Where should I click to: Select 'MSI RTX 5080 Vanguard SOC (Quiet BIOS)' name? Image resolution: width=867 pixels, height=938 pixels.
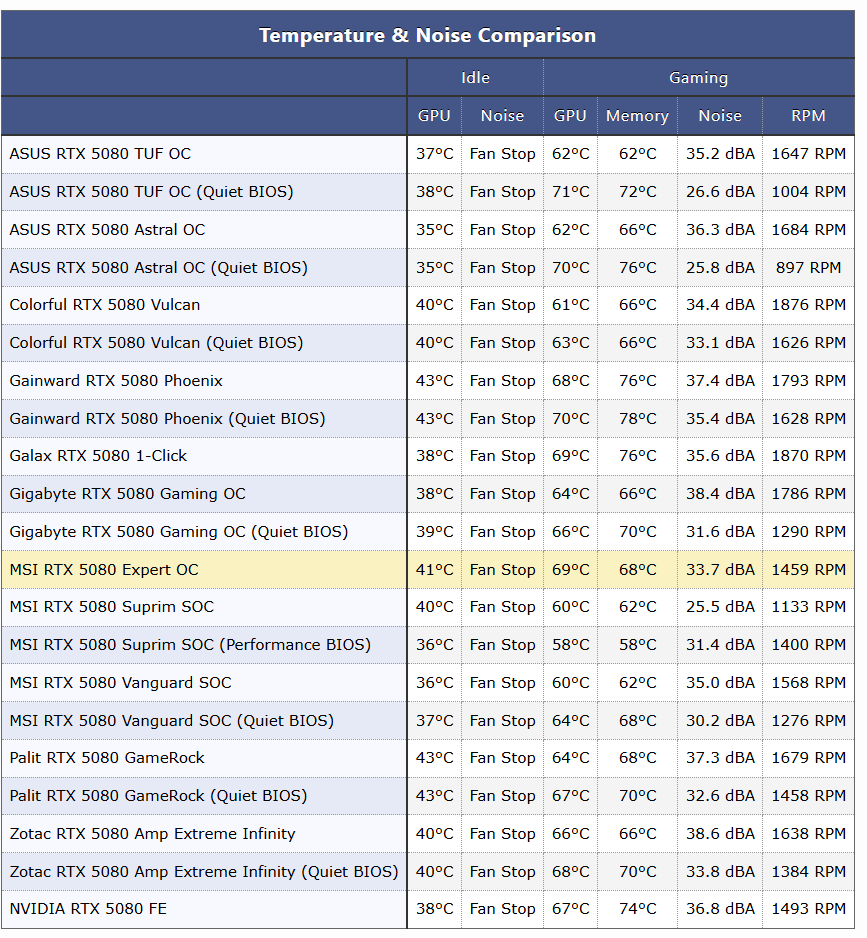(x=172, y=721)
